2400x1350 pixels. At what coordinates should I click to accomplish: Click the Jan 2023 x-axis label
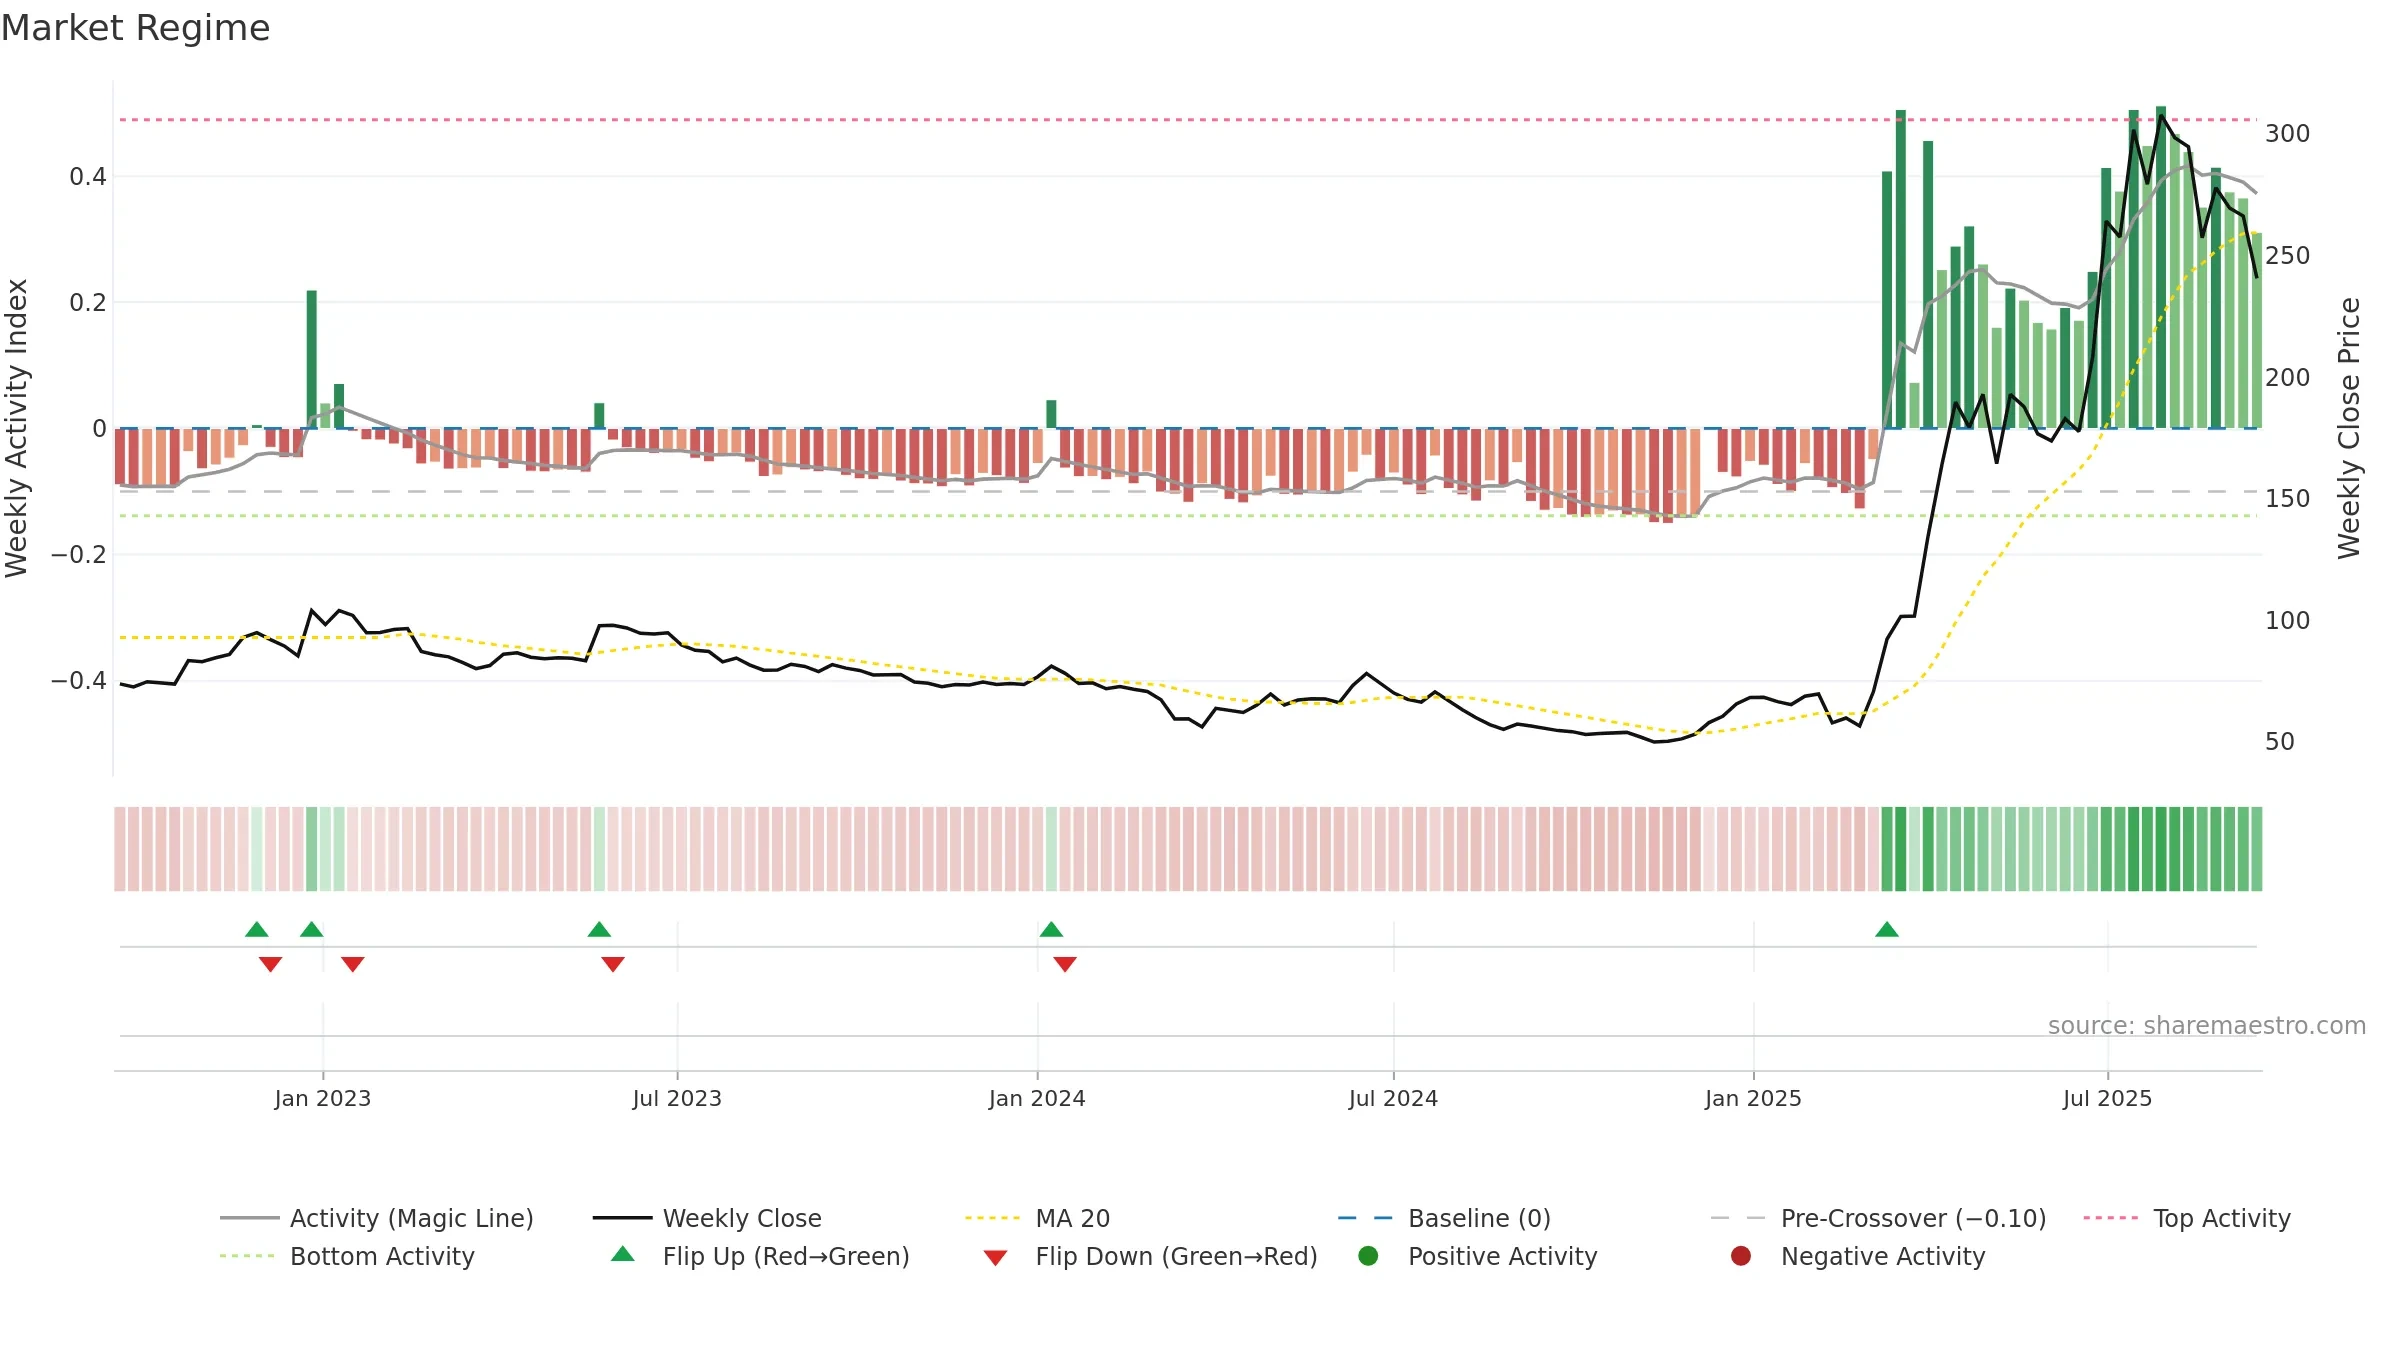click(323, 1098)
